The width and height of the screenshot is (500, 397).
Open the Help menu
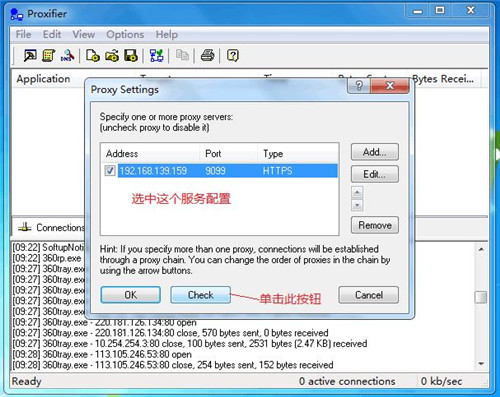(x=166, y=34)
